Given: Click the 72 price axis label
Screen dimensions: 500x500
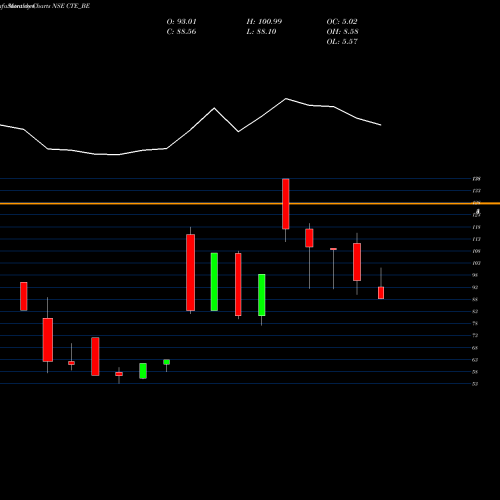Looking at the screenshot, I should pyautogui.click(x=475, y=335).
